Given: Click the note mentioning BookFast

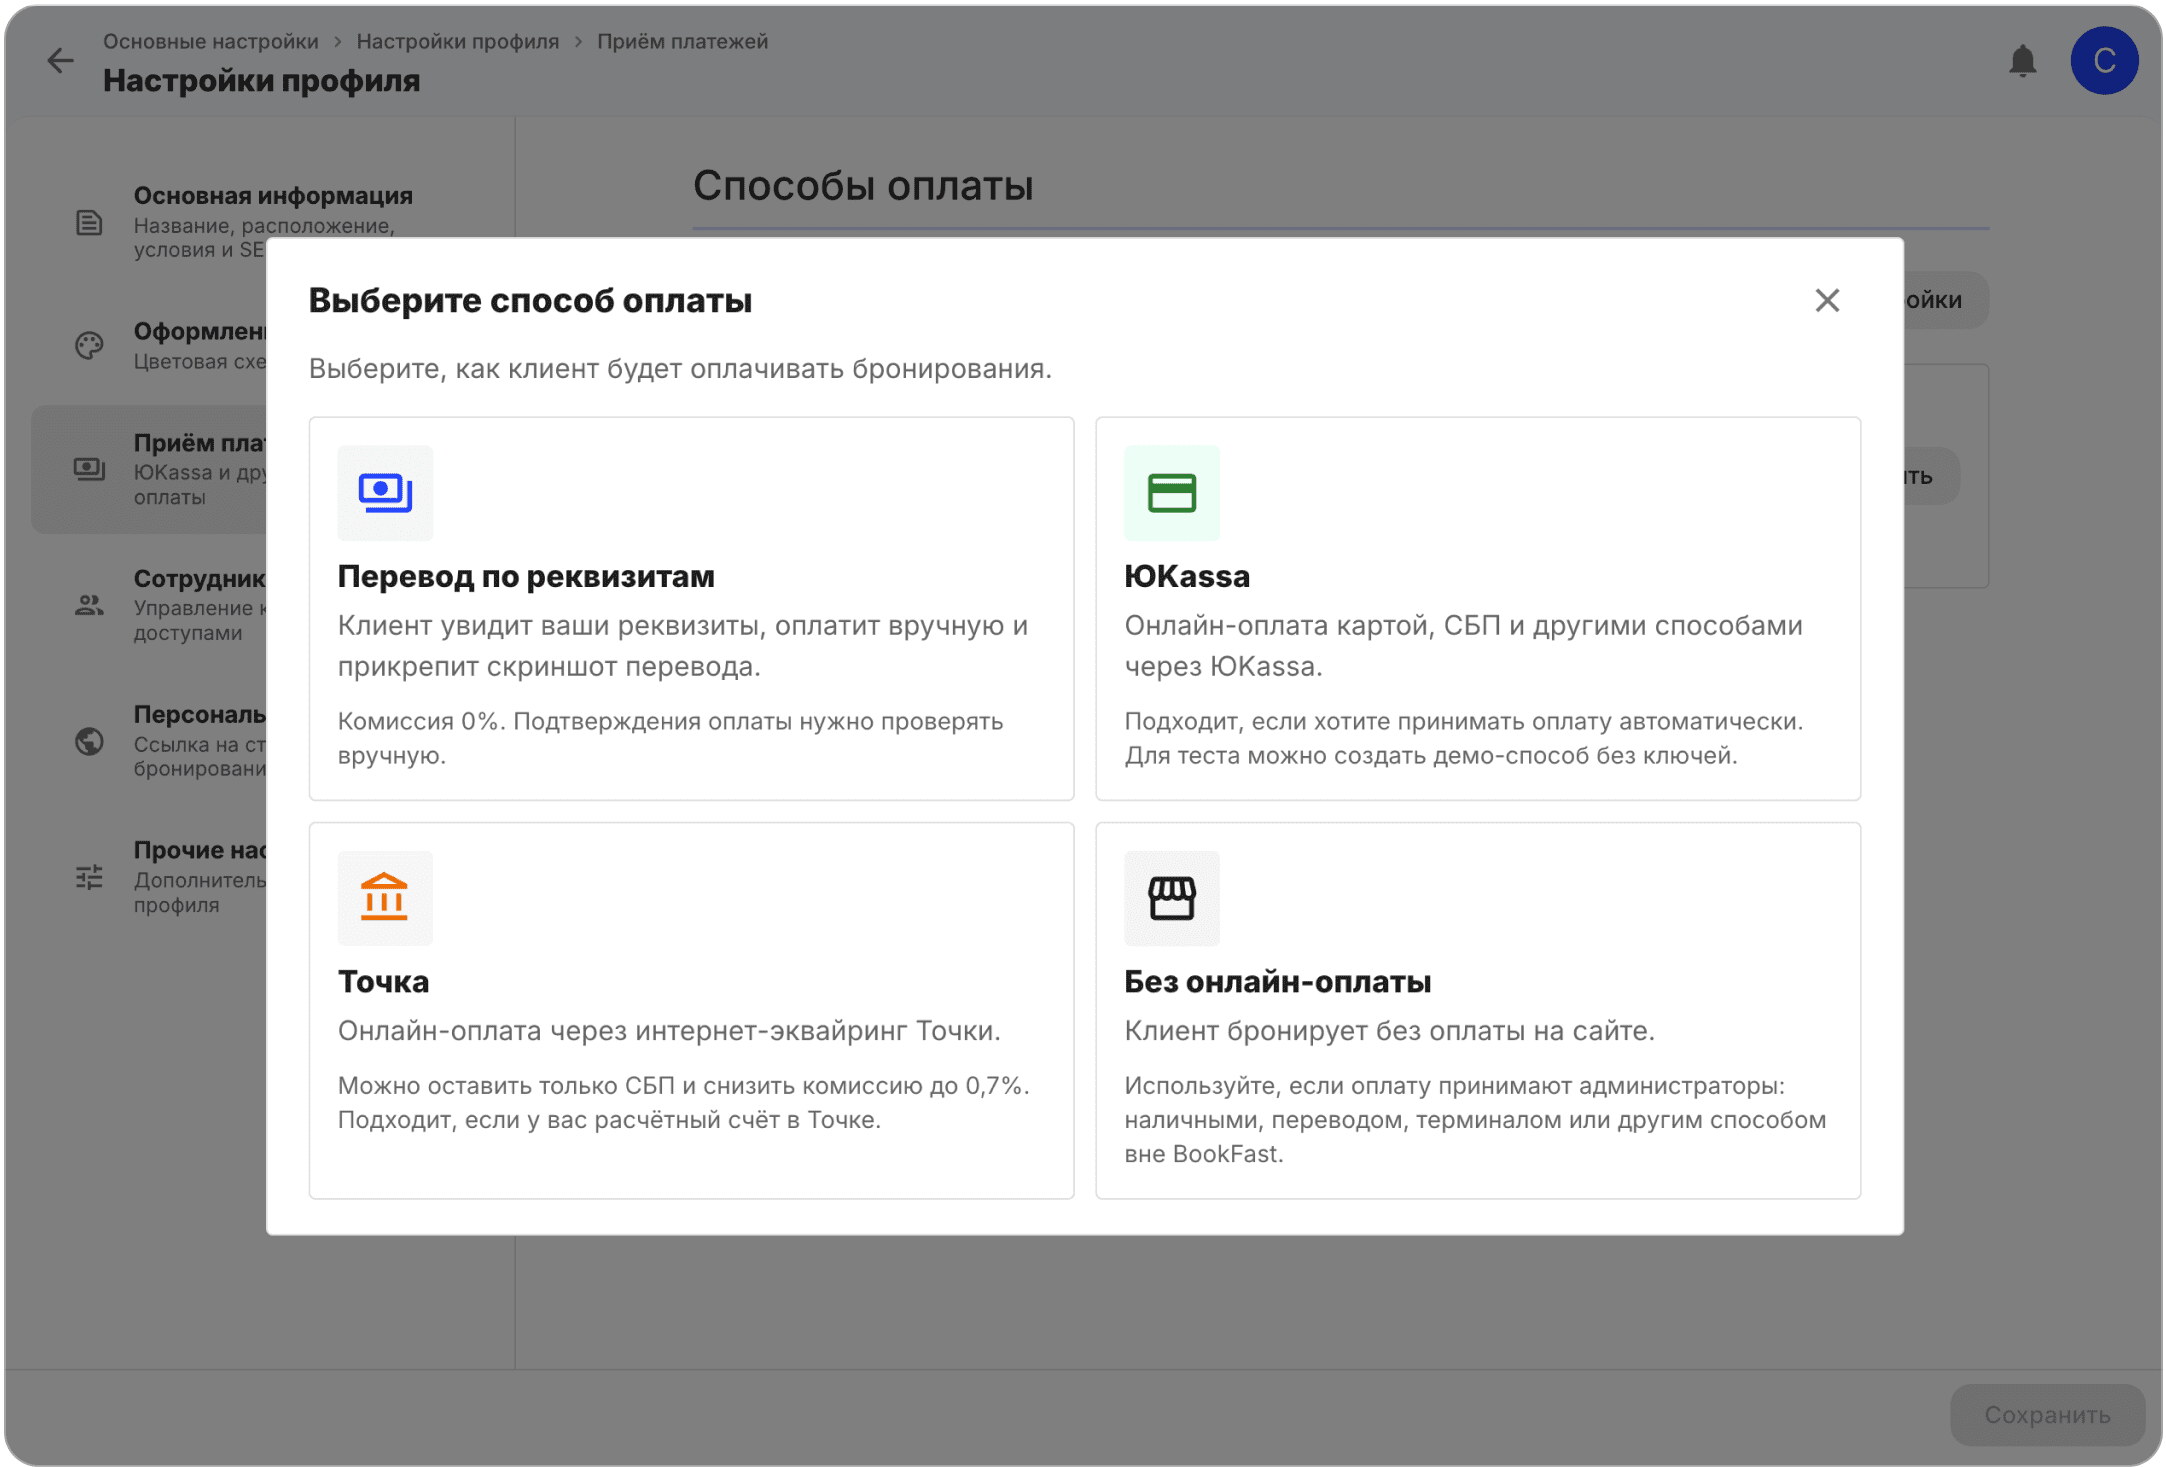Looking at the screenshot, I should tap(1475, 1119).
